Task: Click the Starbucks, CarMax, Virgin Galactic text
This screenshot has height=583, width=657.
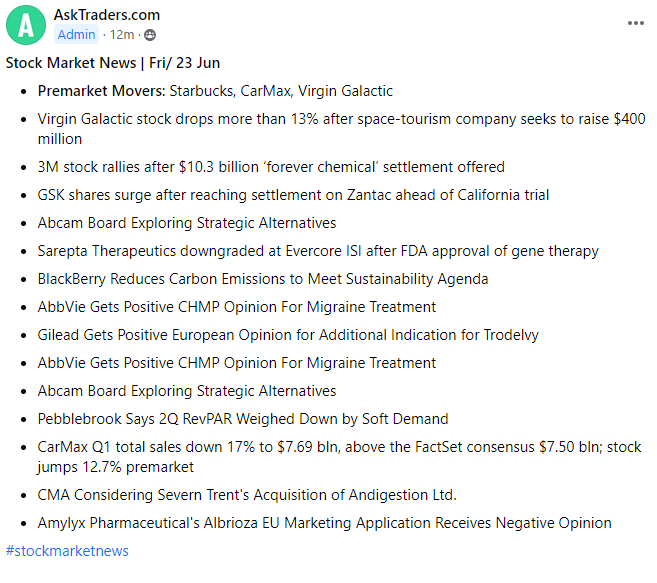Action: 281,91
